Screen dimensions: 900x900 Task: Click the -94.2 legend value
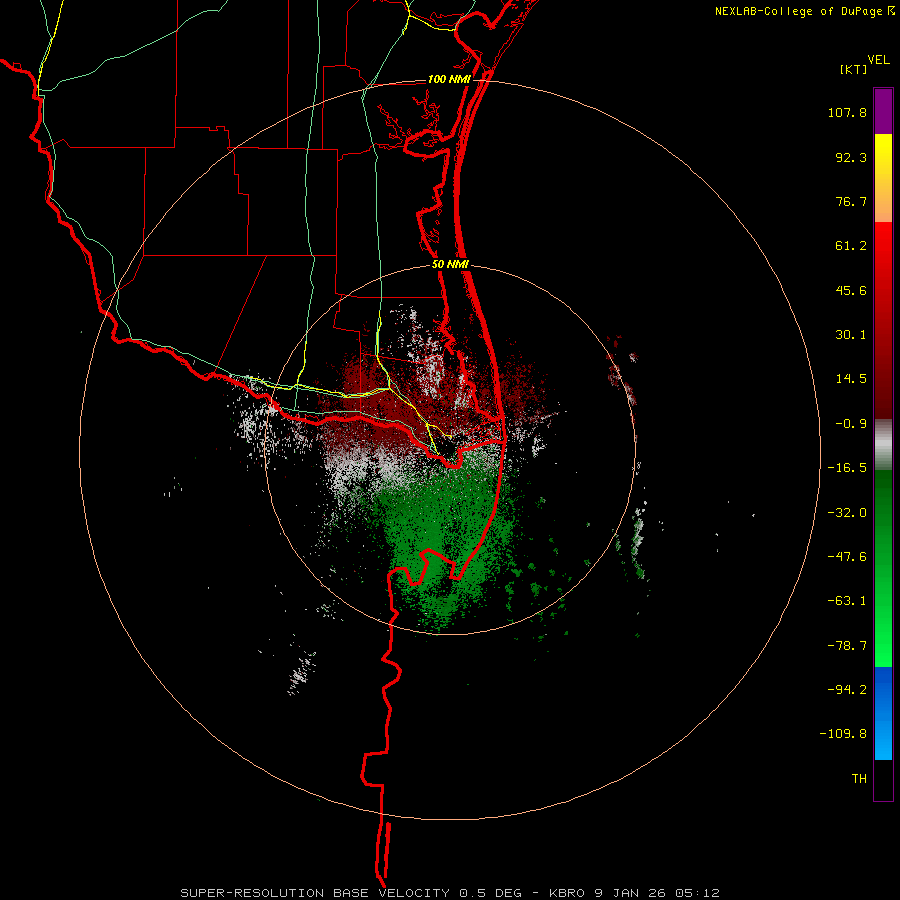(847, 690)
